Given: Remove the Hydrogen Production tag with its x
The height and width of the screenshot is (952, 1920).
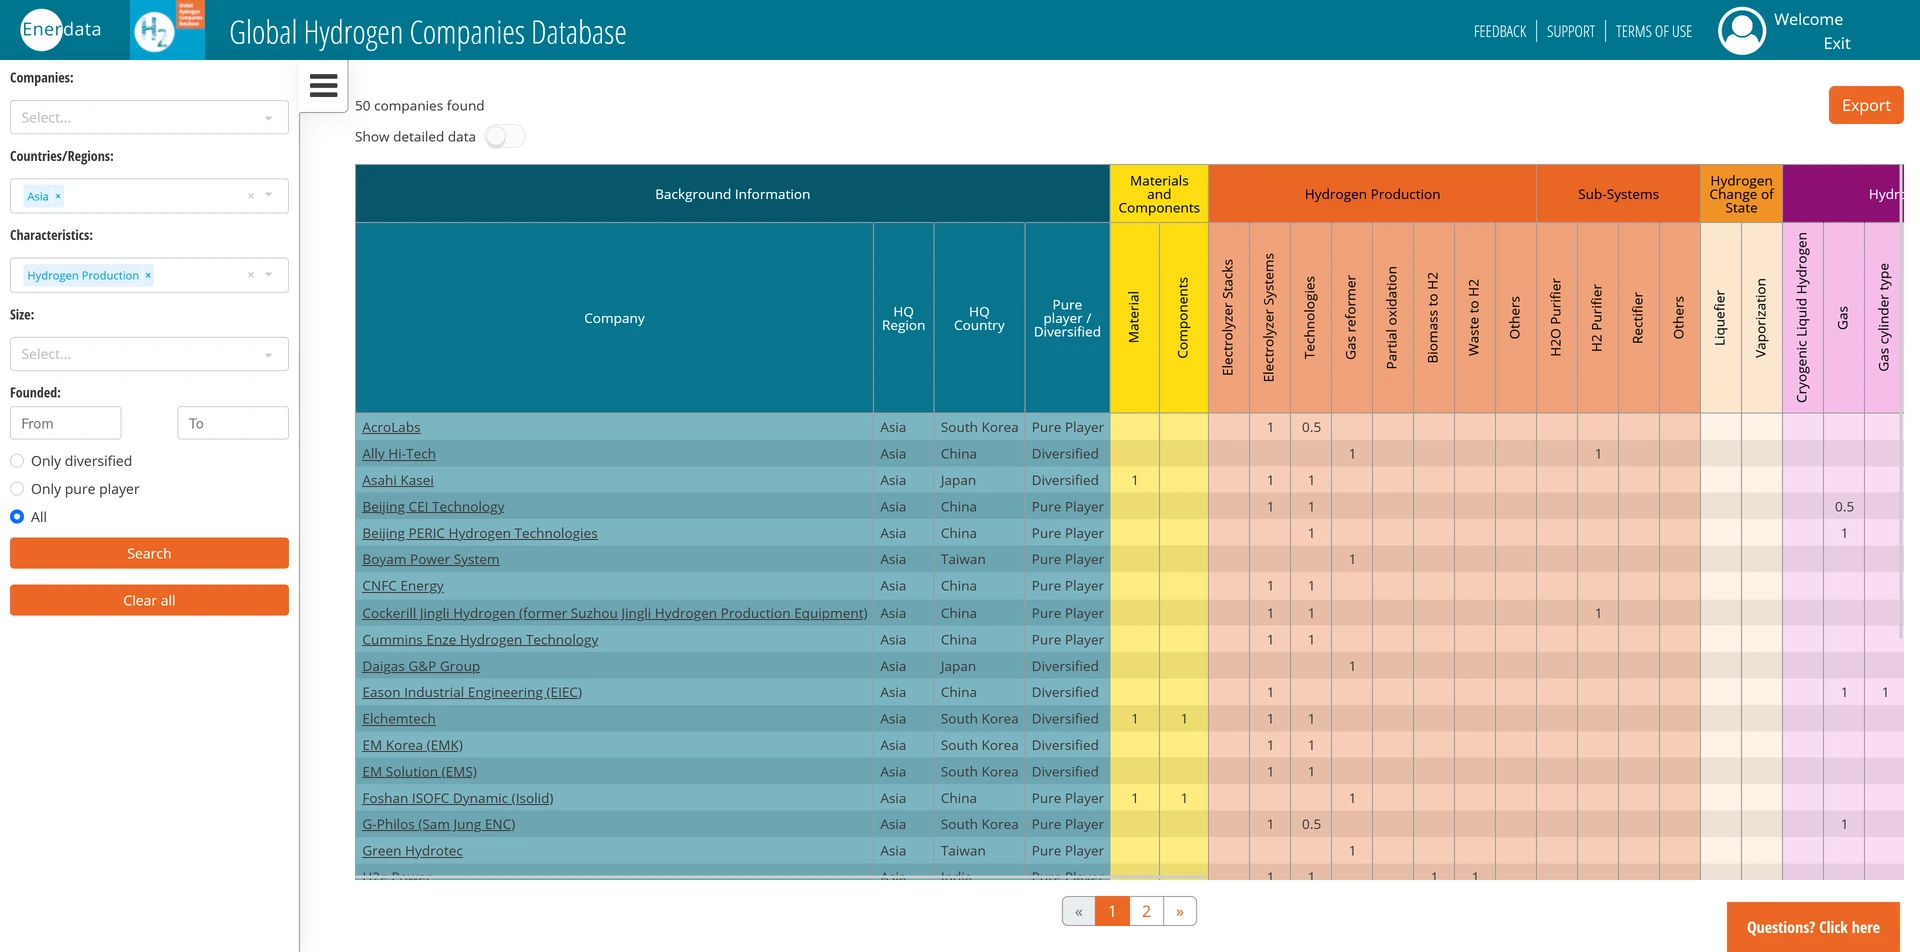Looking at the screenshot, I should point(148,275).
